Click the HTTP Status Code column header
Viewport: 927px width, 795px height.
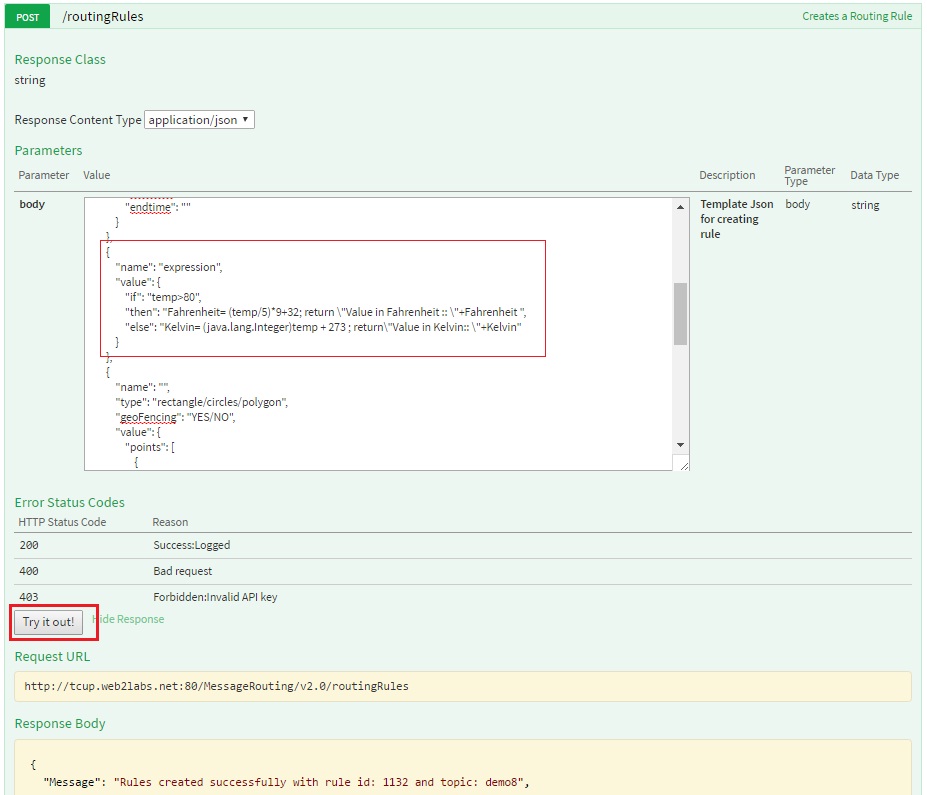pyautogui.click(x=62, y=522)
